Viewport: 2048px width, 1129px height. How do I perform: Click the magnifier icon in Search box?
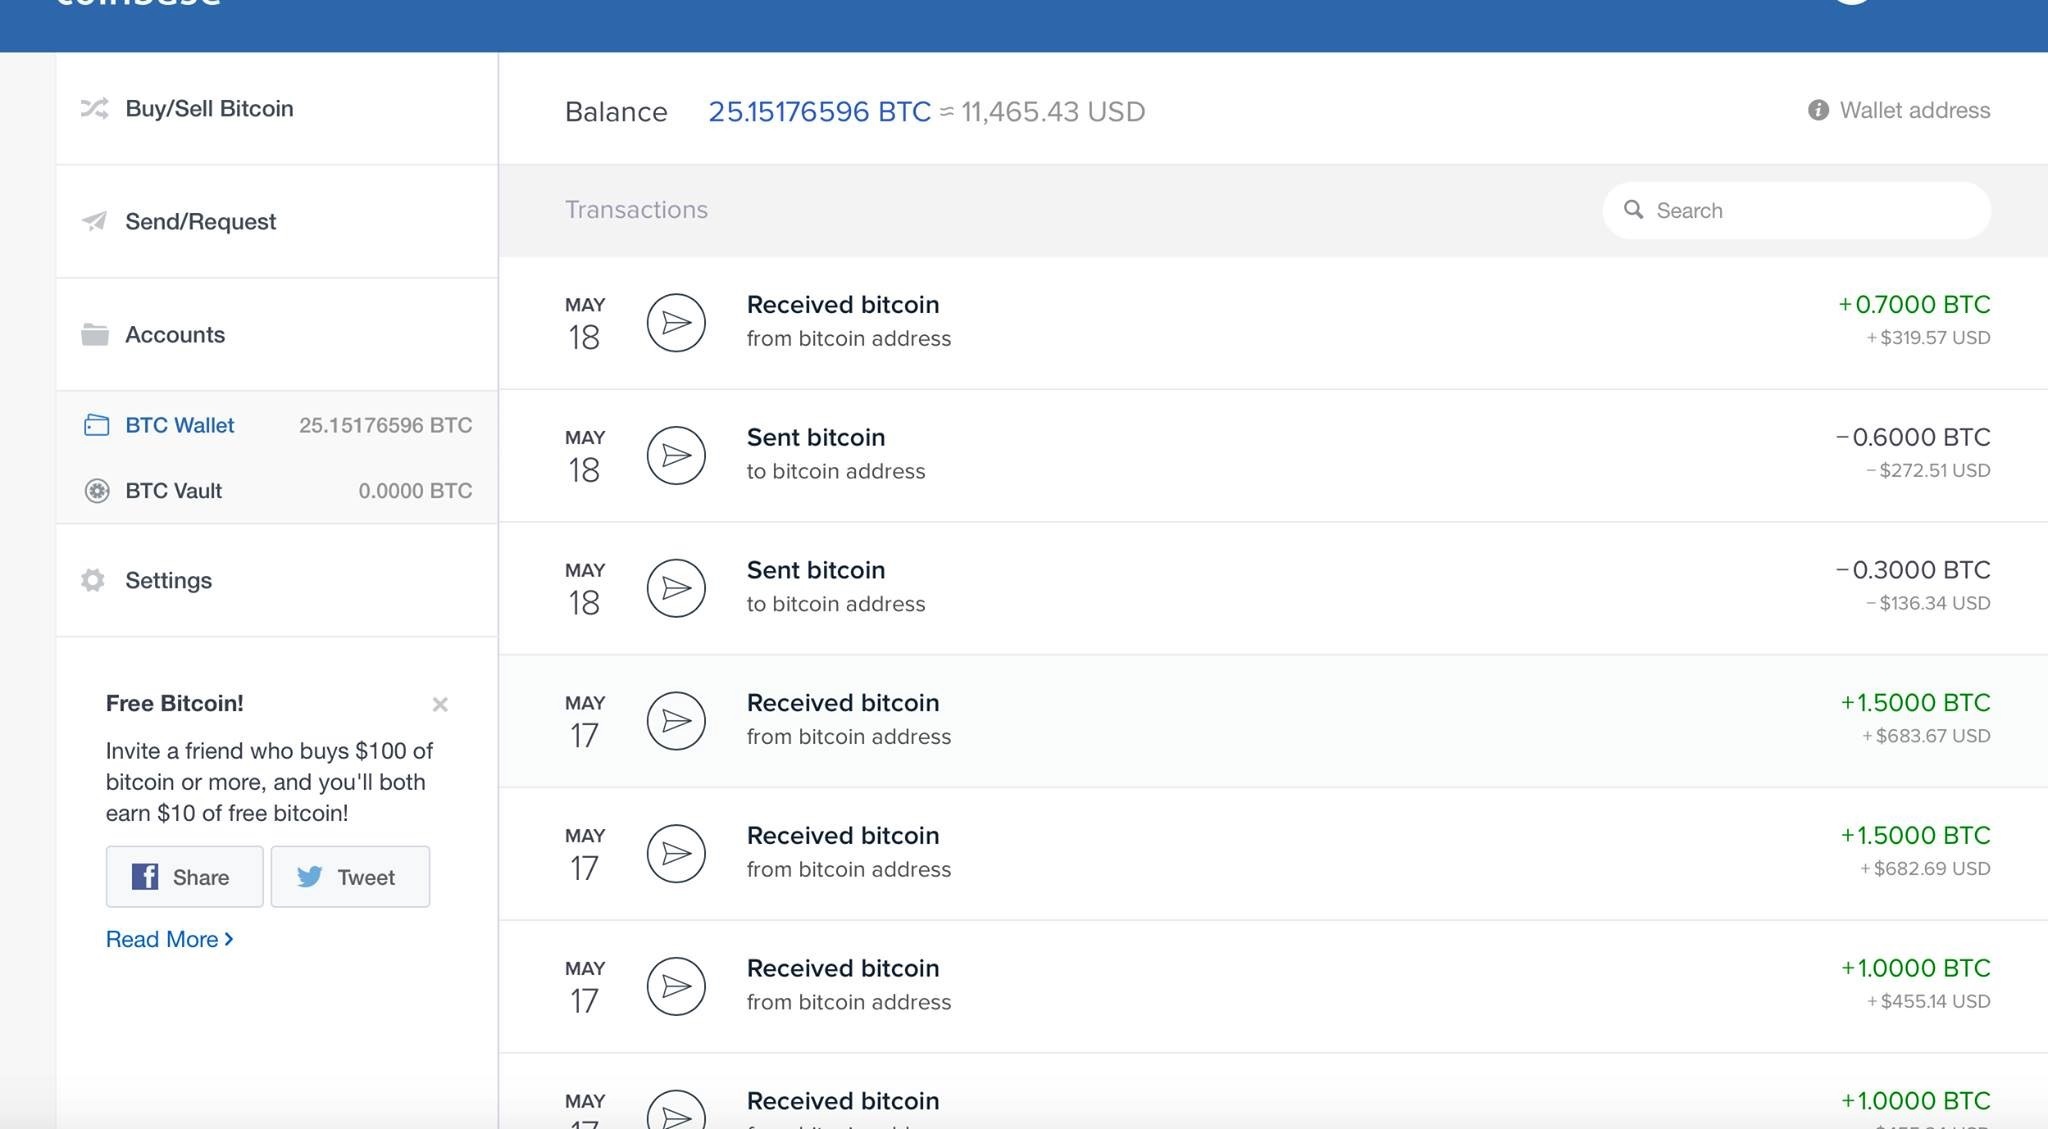click(x=1633, y=210)
